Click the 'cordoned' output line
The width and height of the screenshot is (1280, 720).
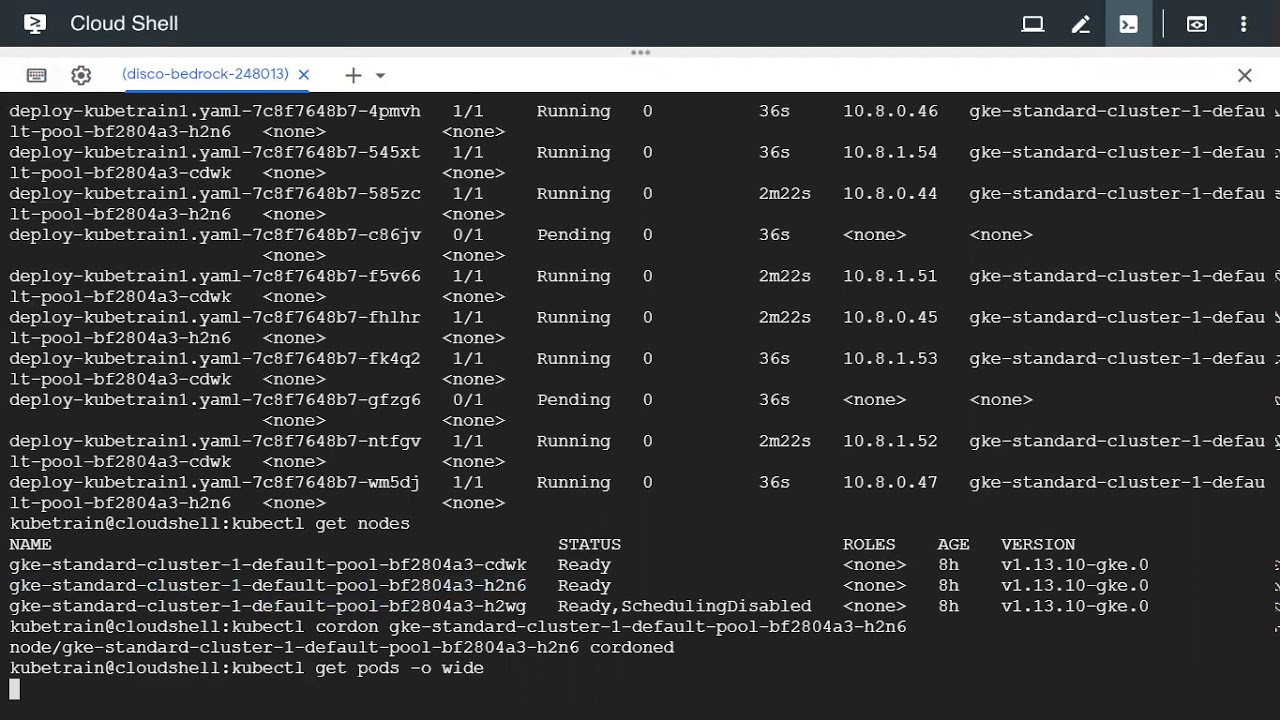(342, 648)
